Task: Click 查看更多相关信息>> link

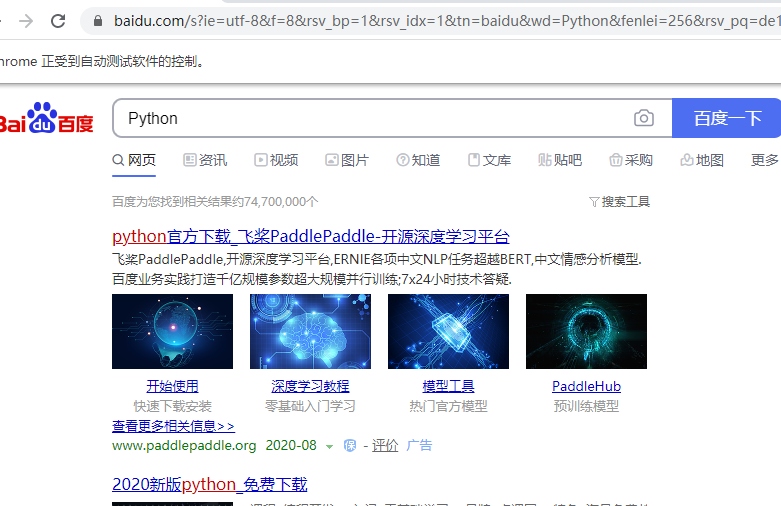Action: [x=173, y=426]
